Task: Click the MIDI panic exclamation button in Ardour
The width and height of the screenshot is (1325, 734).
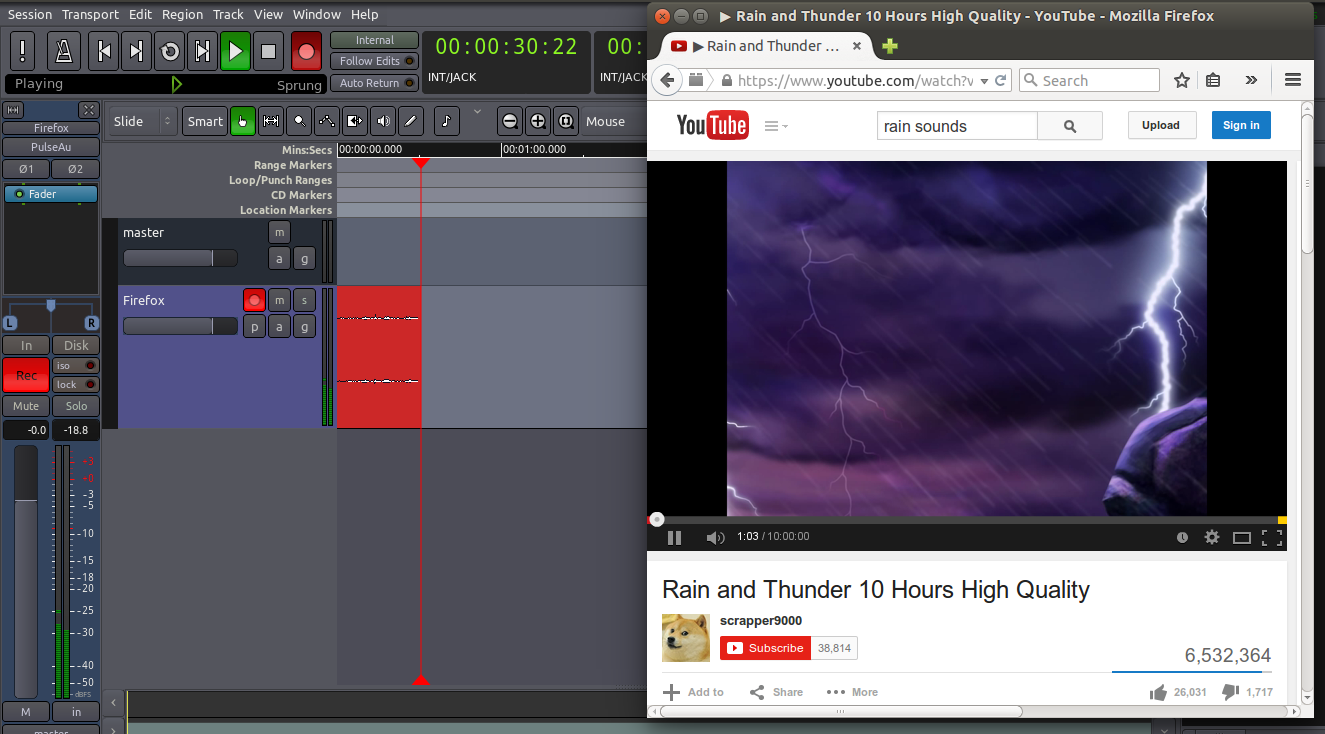Action: click(x=23, y=50)
